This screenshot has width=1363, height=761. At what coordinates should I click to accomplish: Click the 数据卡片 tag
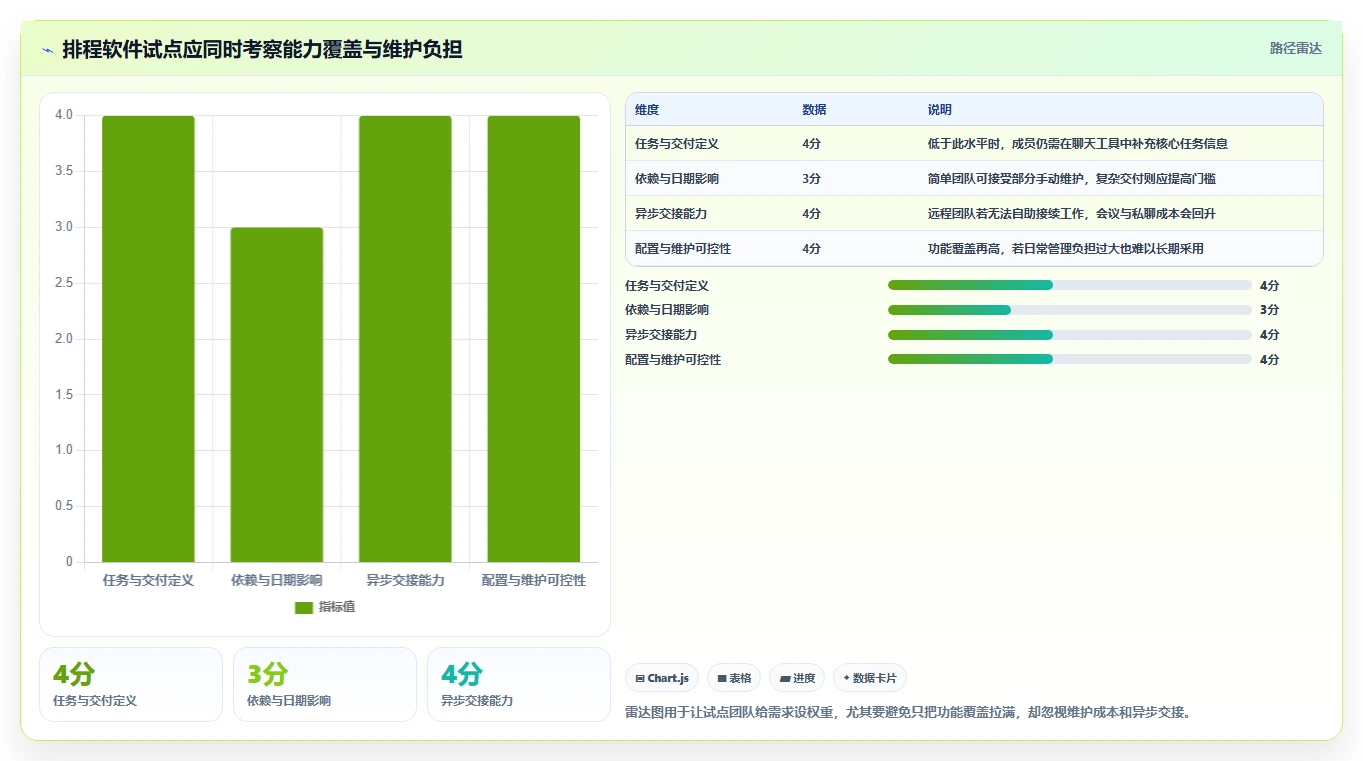(x=870, y=678)
